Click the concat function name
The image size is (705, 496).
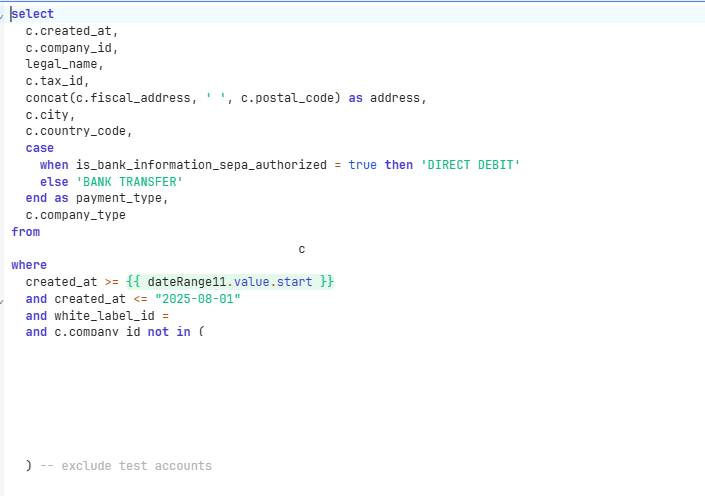coord(46,98)
